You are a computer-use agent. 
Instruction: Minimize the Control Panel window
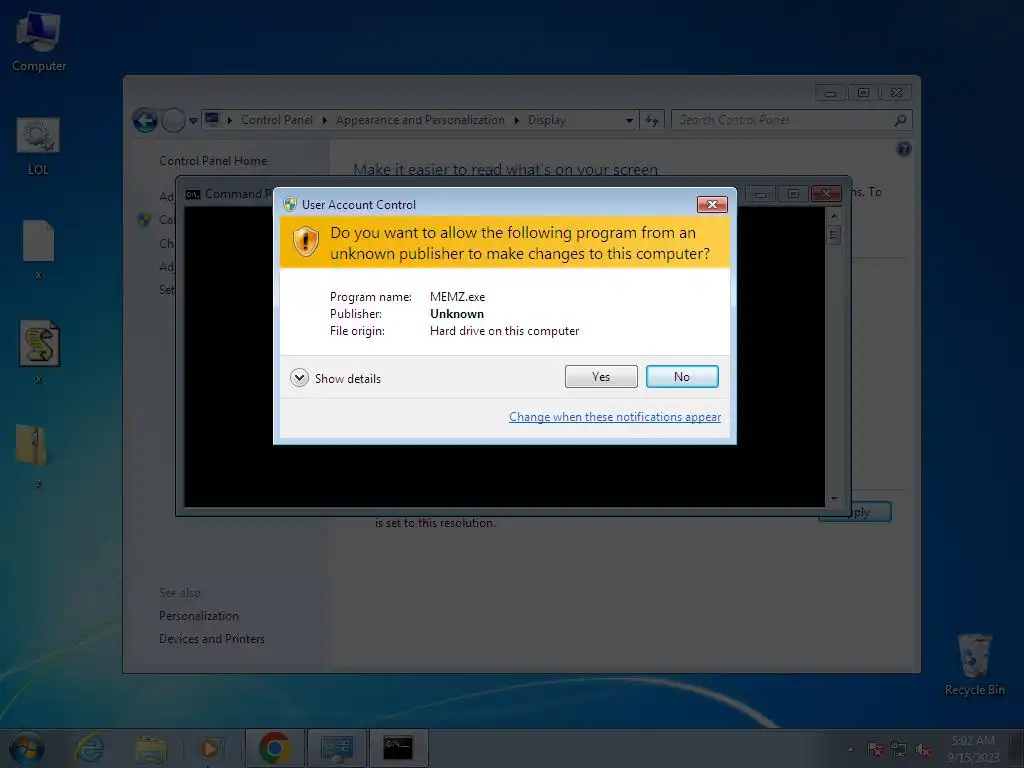click(830, 93)
